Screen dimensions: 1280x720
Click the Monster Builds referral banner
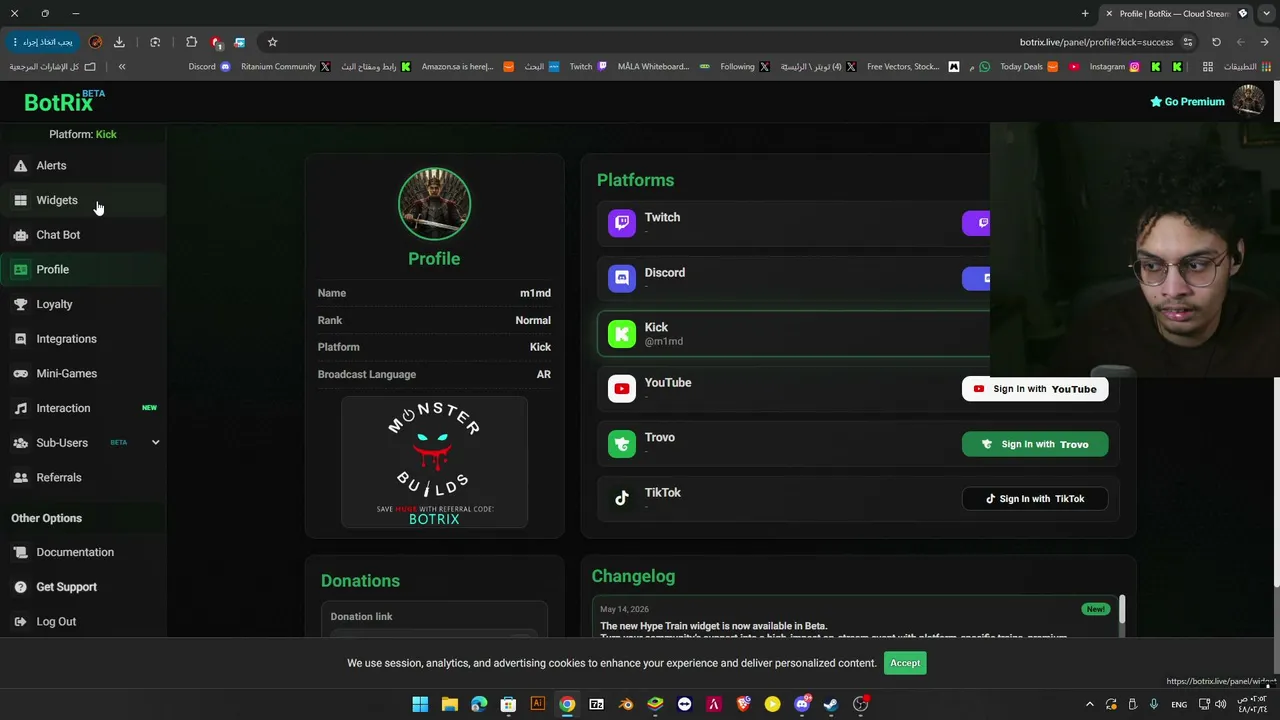click(x=434, y=462)
